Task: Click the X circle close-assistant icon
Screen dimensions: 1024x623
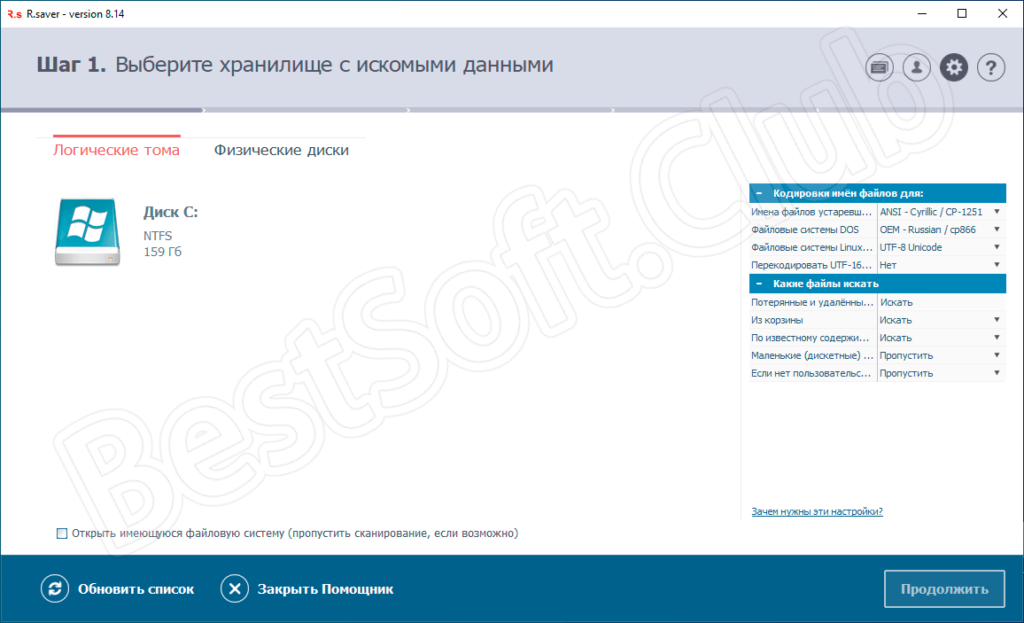Action: [234, 589]
